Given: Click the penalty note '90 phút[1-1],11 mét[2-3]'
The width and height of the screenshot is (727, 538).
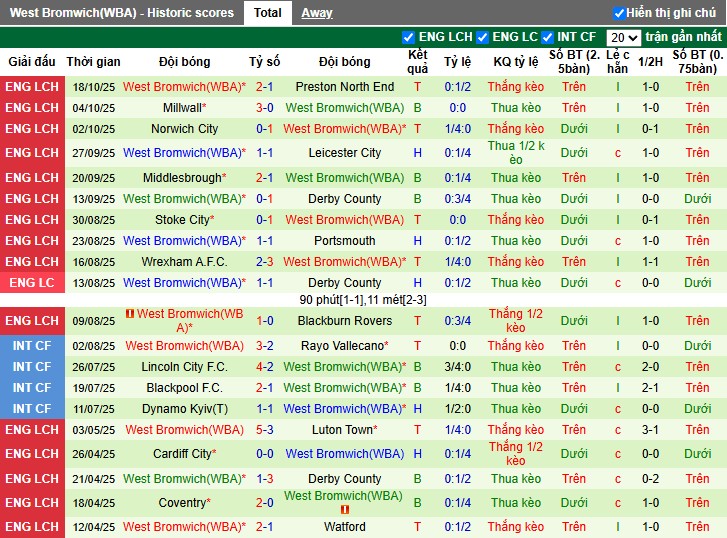Looking at the screenshot, I should tap(363, 300).
